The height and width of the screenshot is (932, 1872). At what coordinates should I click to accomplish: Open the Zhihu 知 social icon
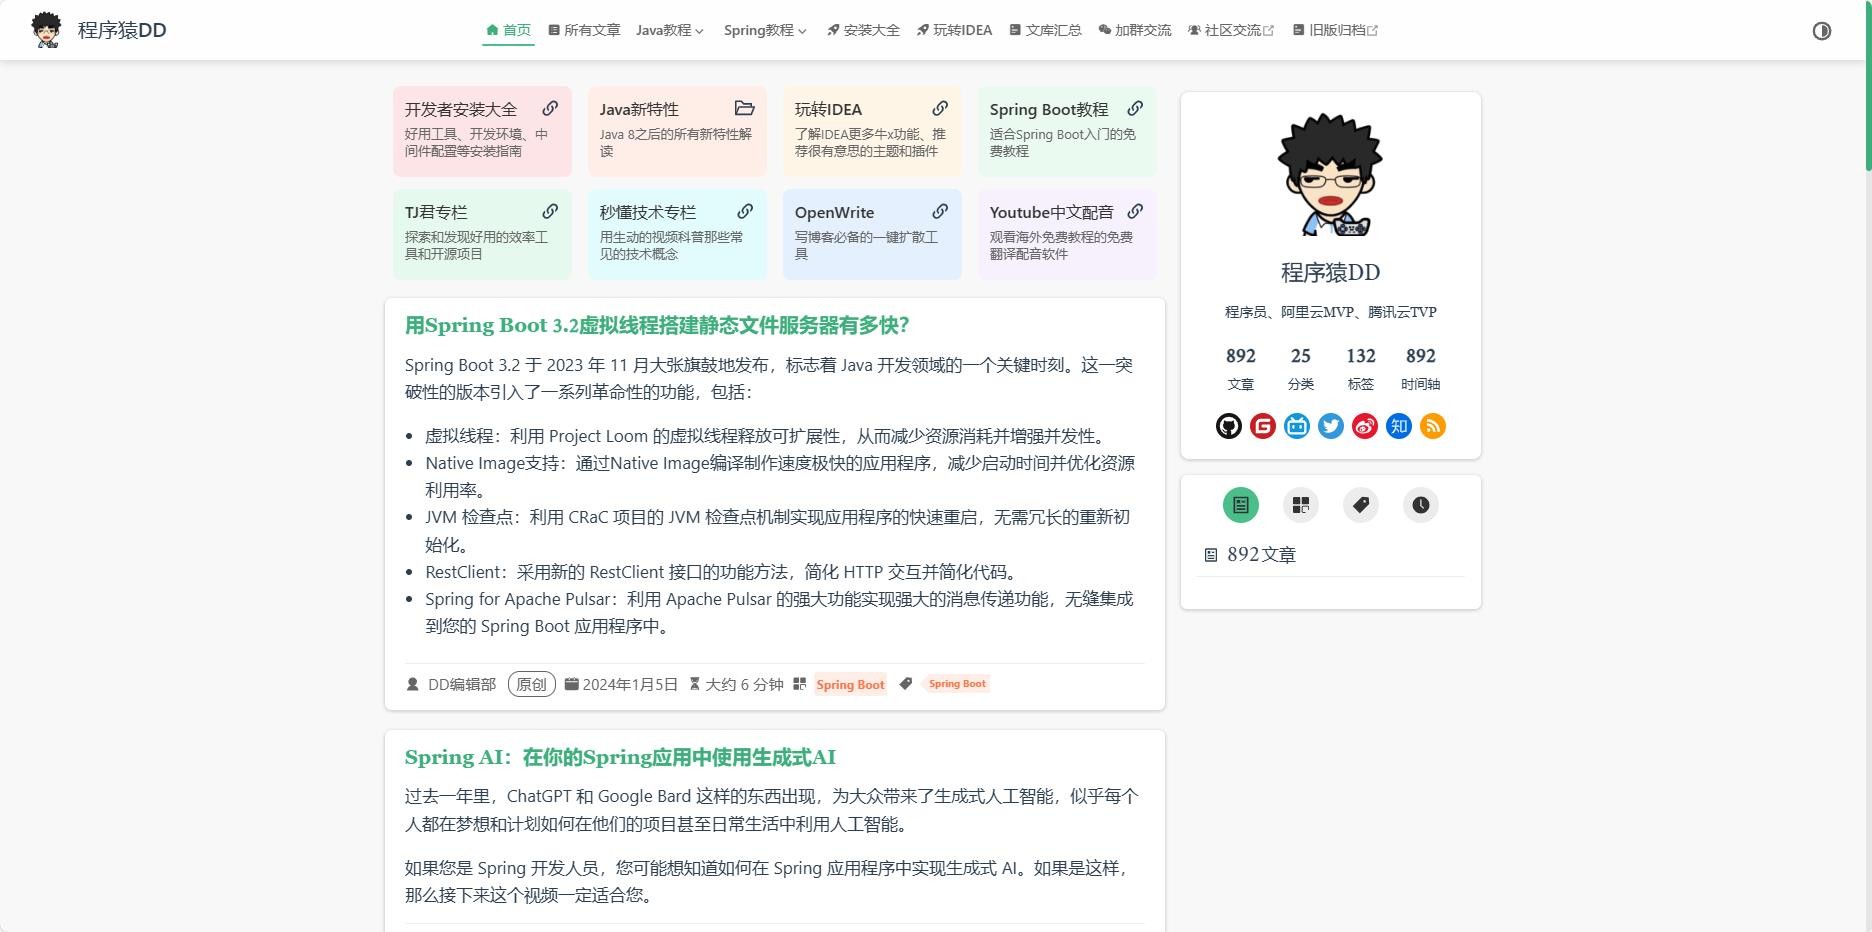1398,426
